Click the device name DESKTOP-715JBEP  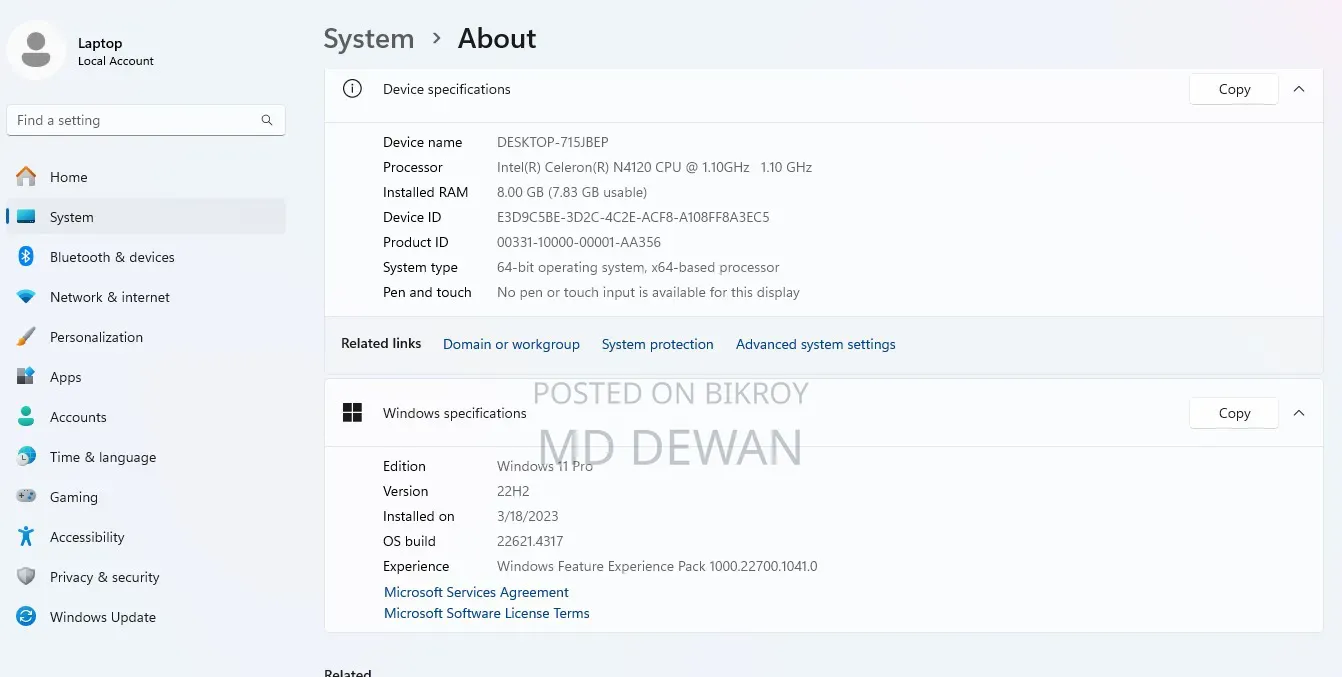(x=553, y=142)
